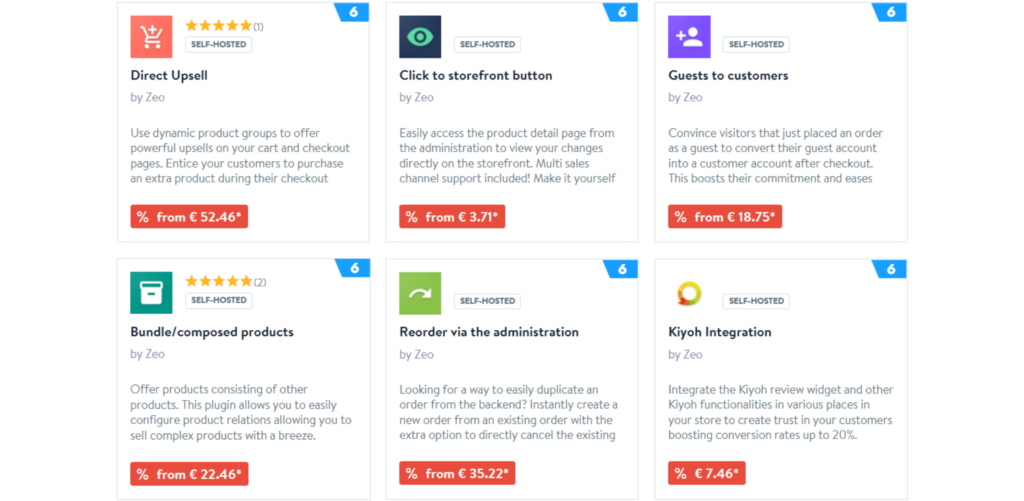Viewport: 1024px width, 501px height.
Task: Open the Guests to customers title link
Action: pos(728,75)
